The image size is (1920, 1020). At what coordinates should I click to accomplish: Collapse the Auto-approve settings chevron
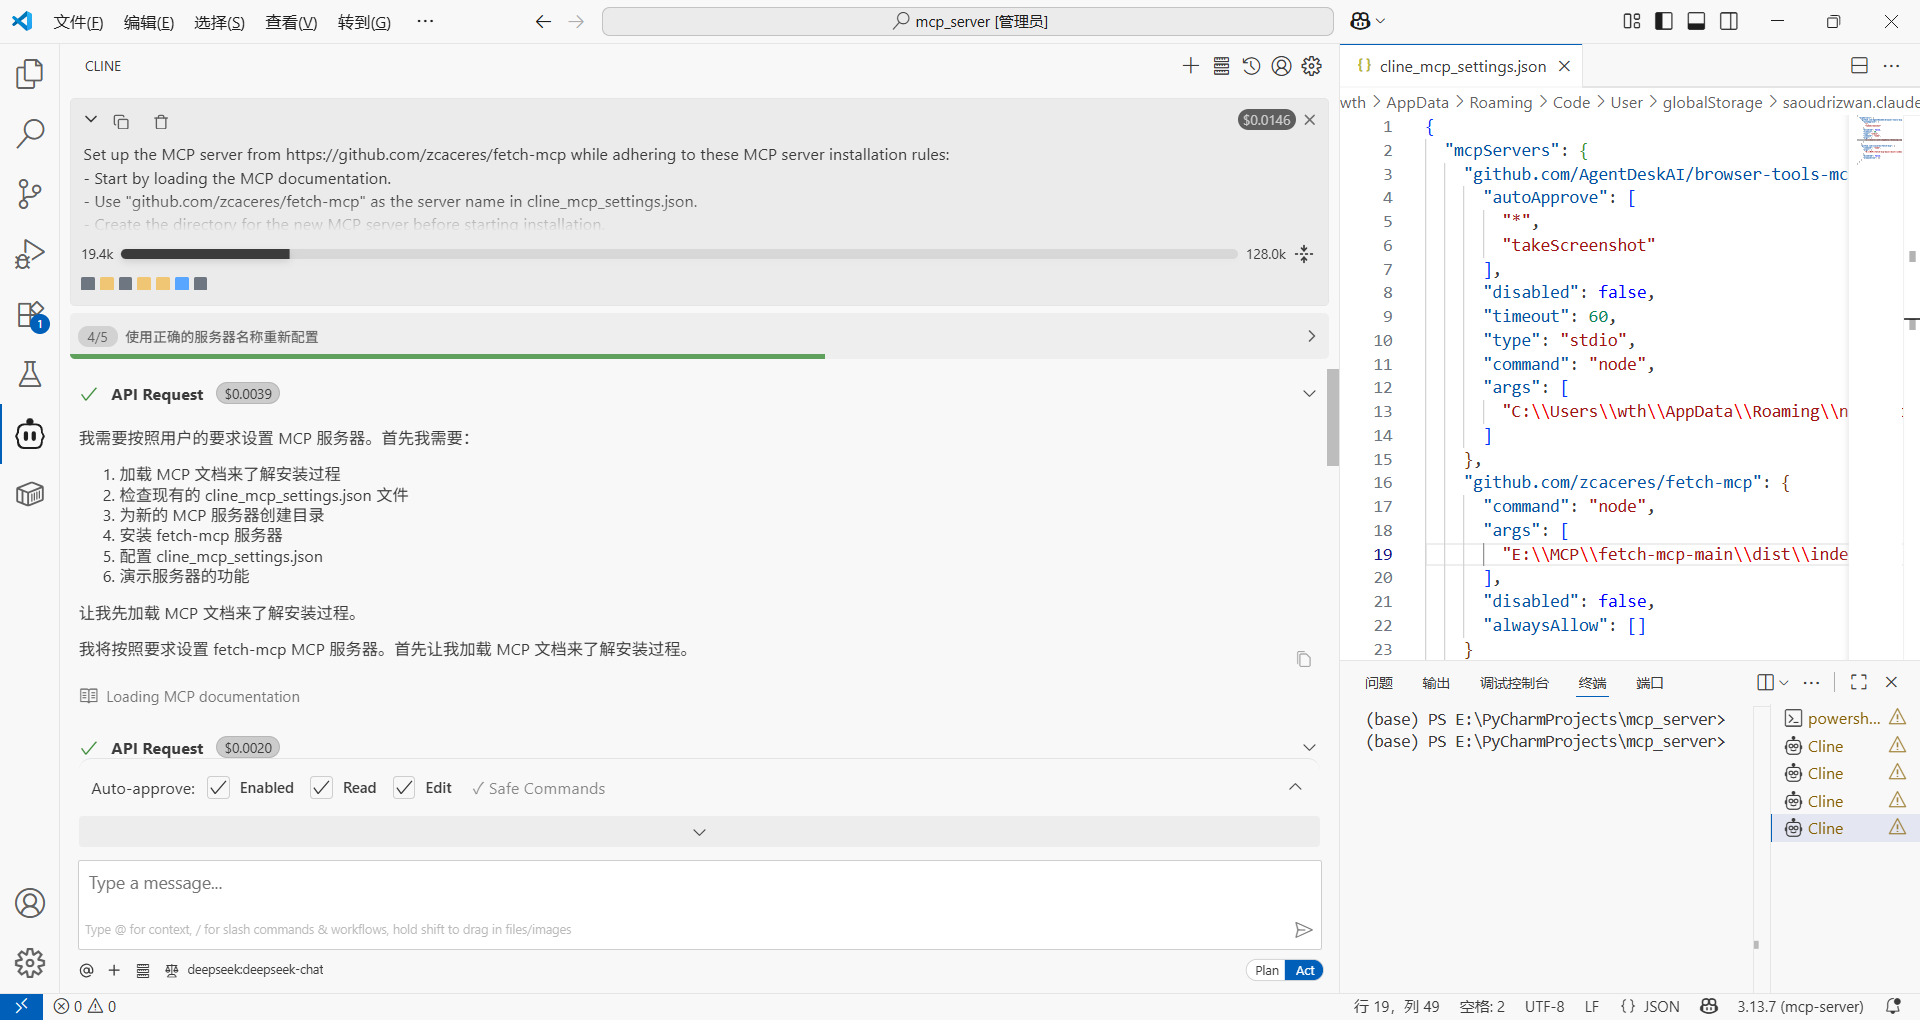click(x=1295, y=787)
